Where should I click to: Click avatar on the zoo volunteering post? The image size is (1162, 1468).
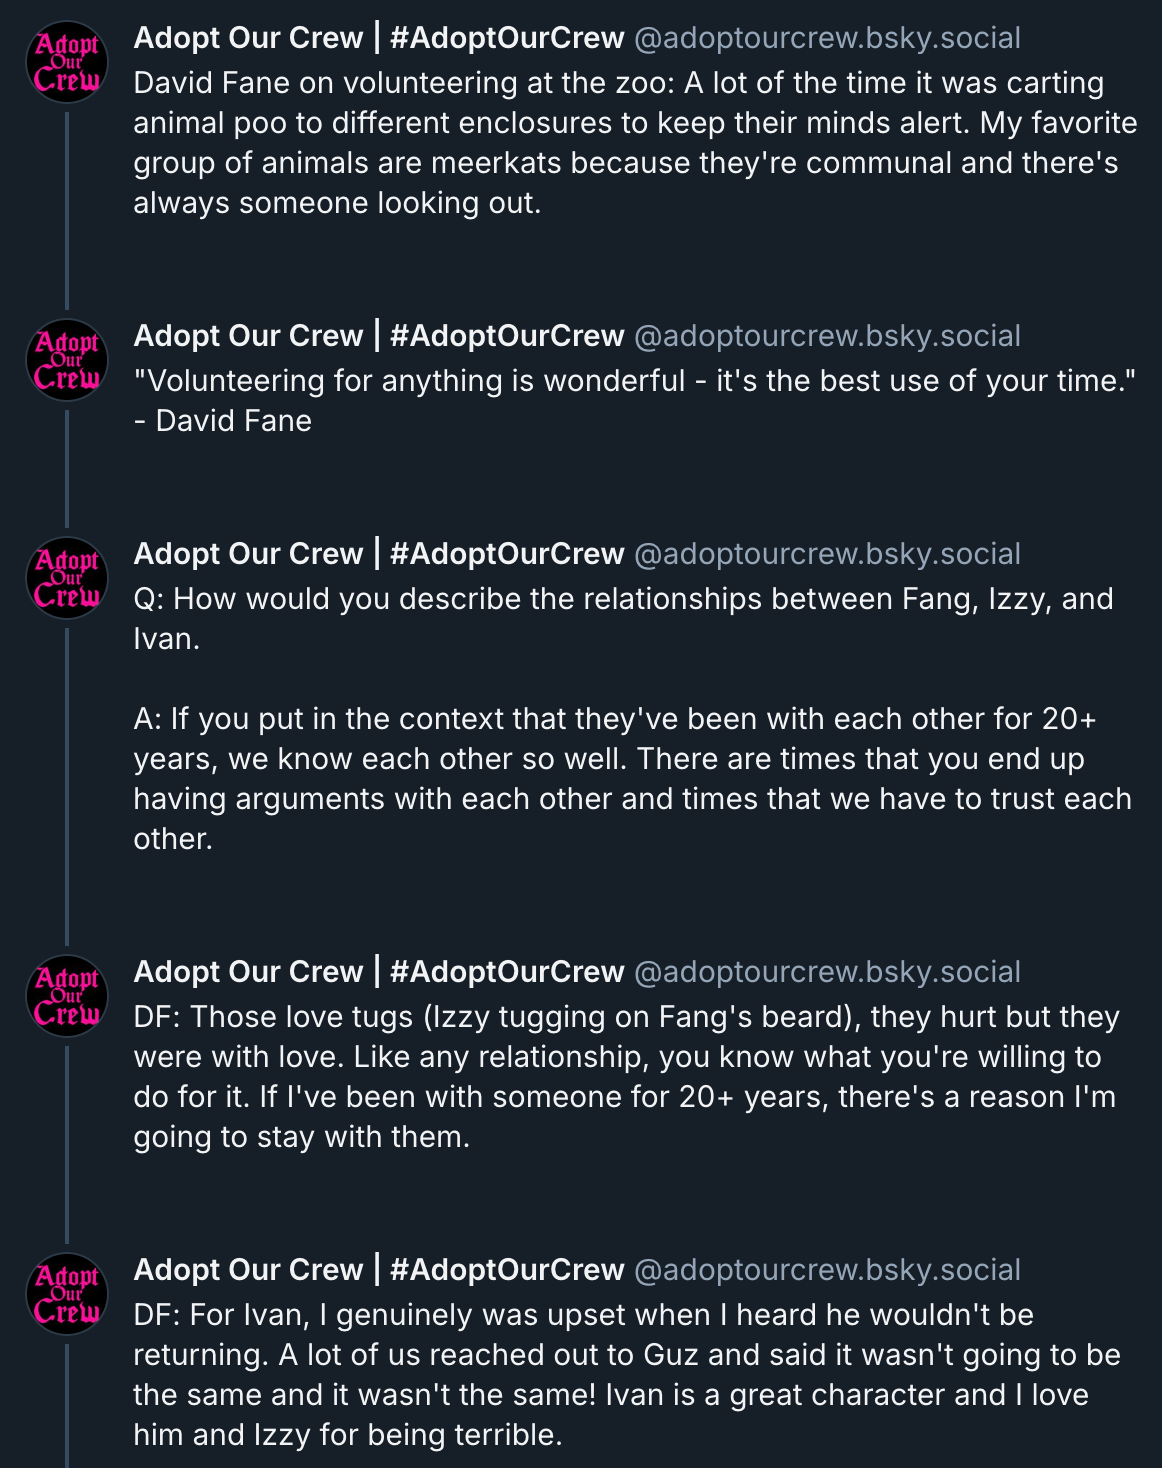tap(67, 62)
